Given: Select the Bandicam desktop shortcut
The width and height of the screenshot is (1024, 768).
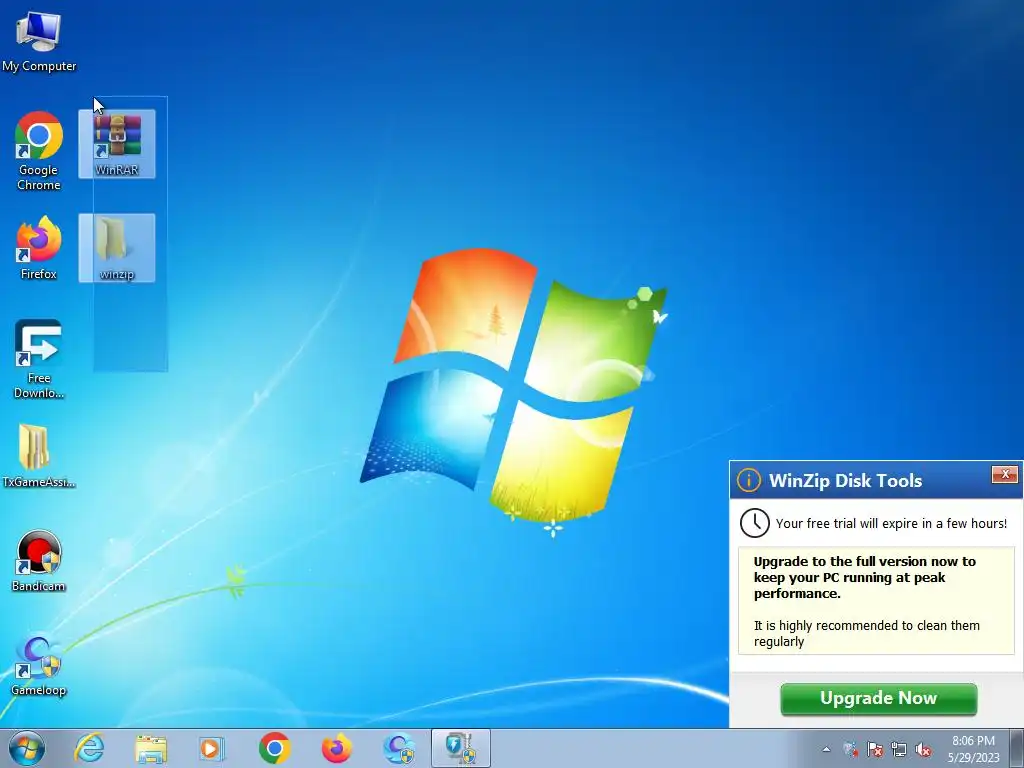Looking at the screenshot, I should (x=39, y=561).
